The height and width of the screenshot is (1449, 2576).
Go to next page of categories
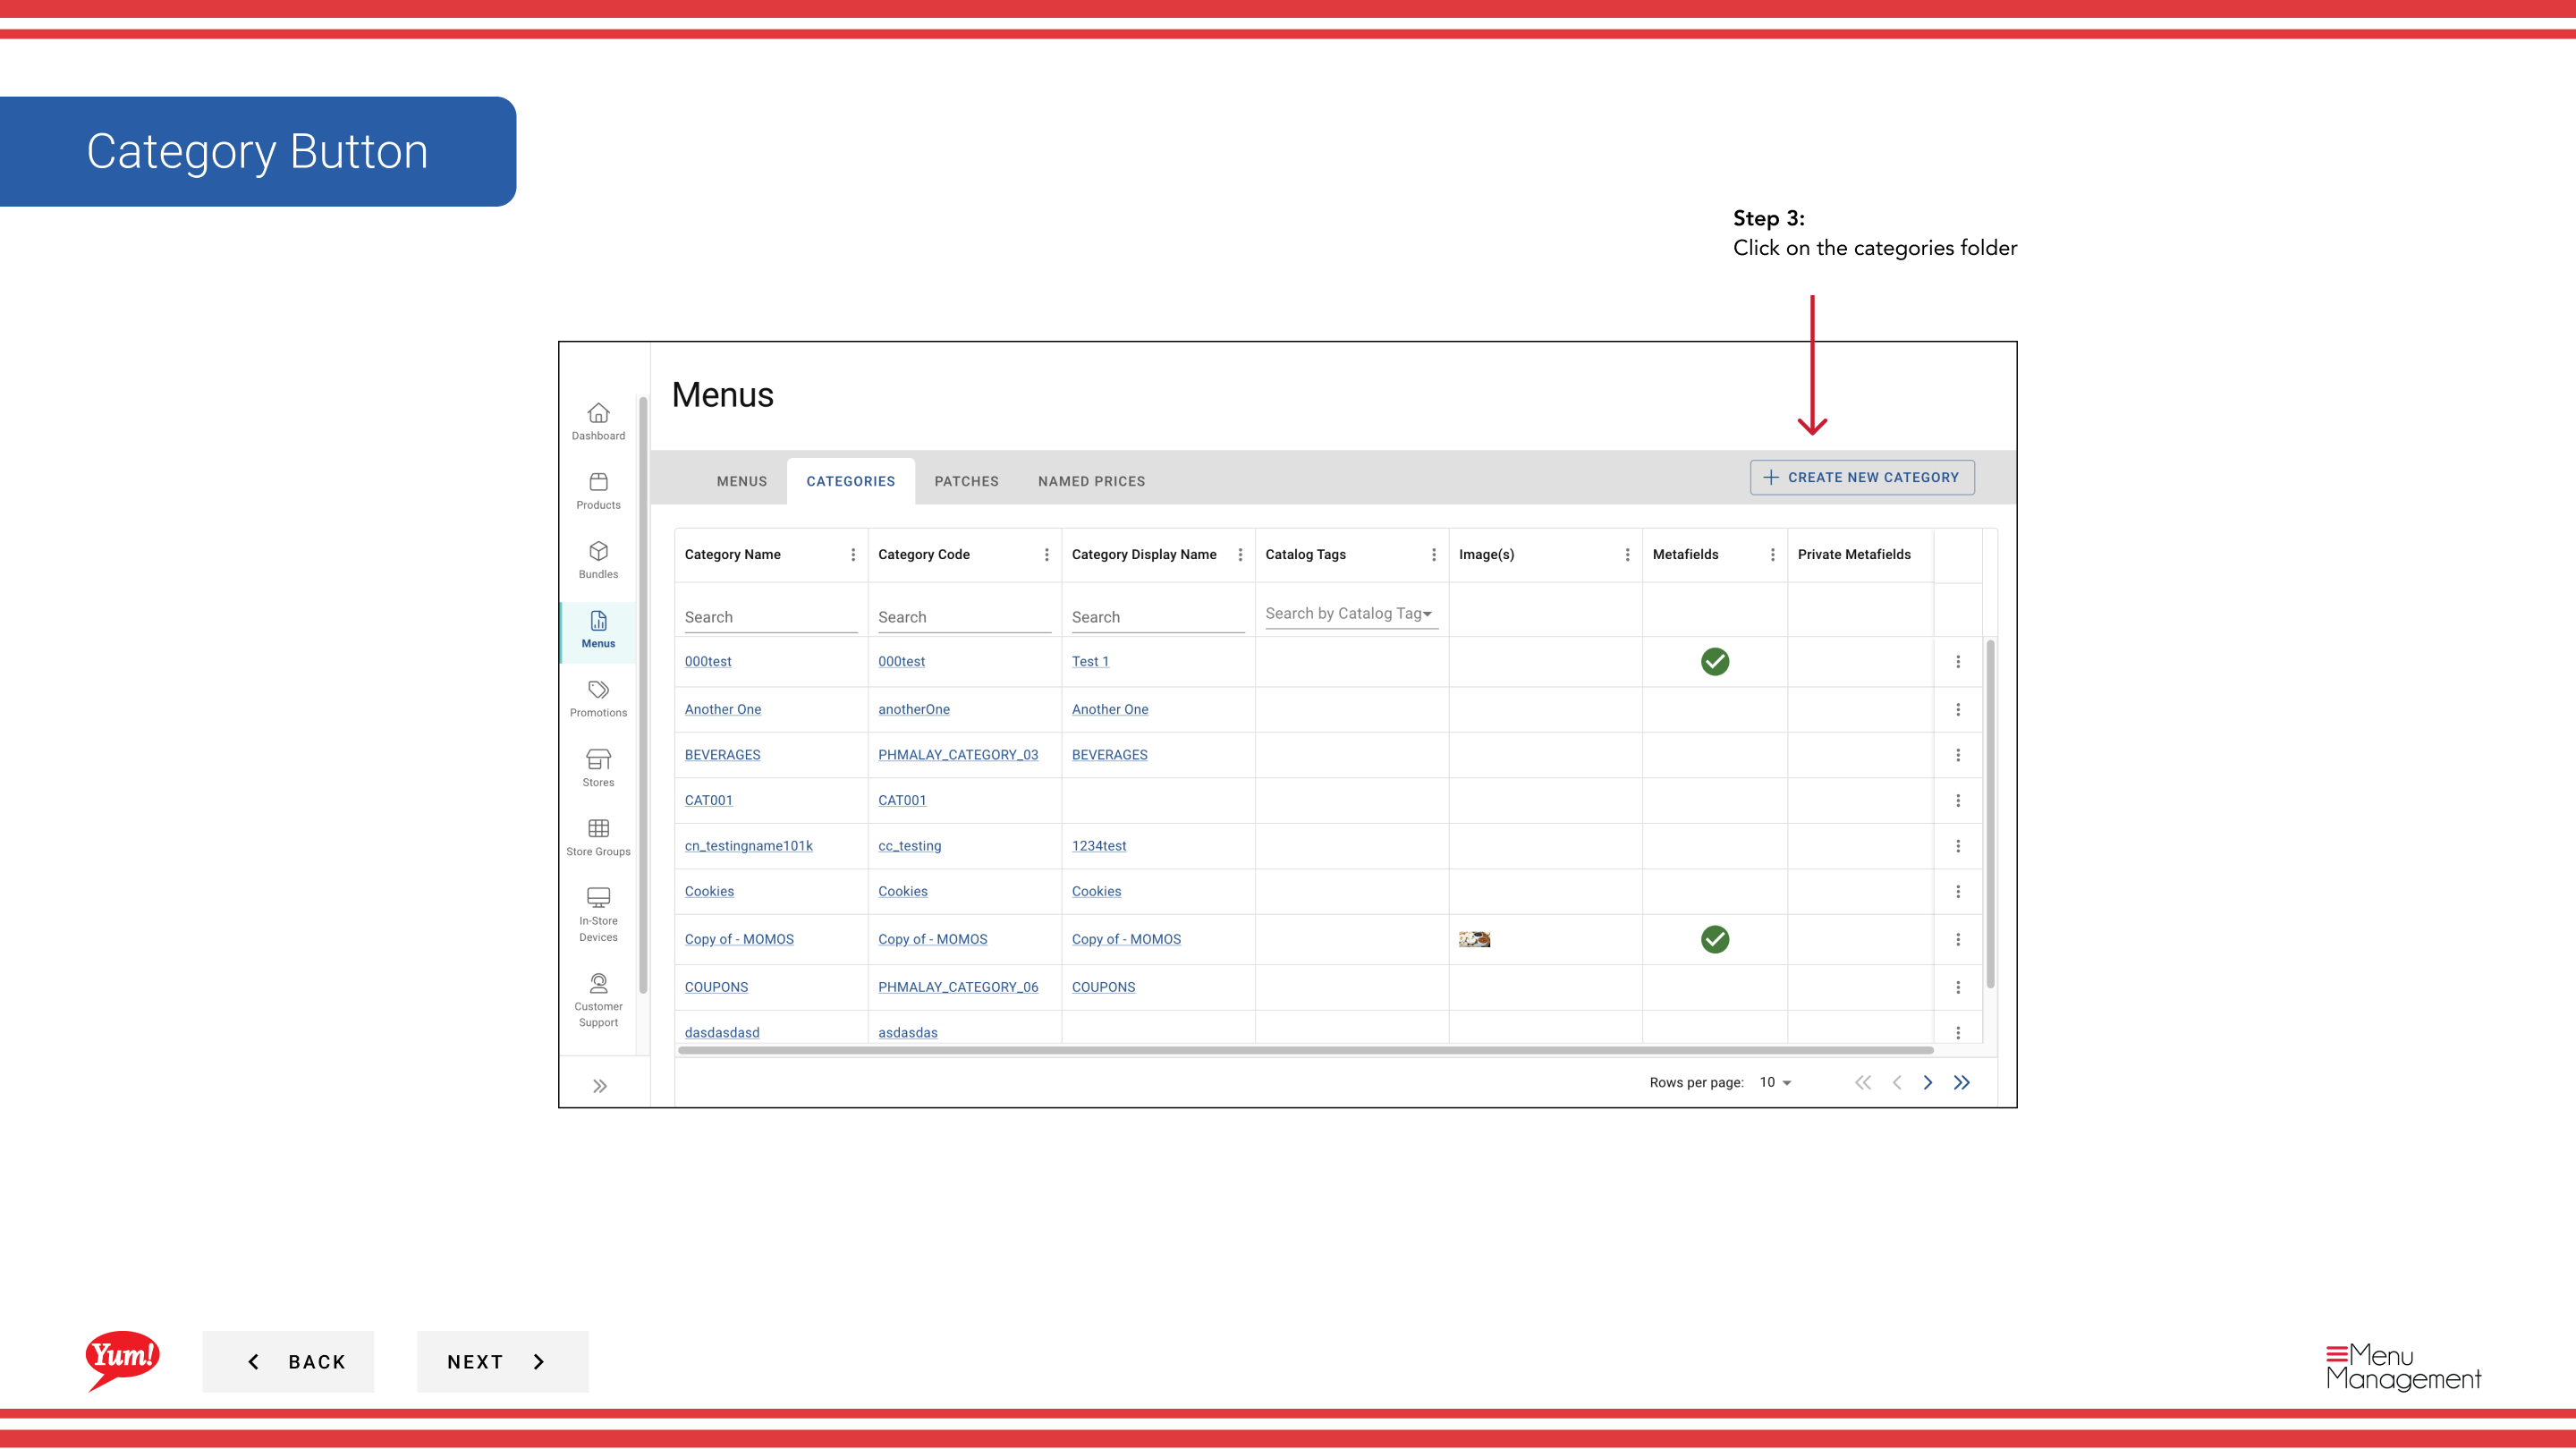(x=1928, y=1082)
